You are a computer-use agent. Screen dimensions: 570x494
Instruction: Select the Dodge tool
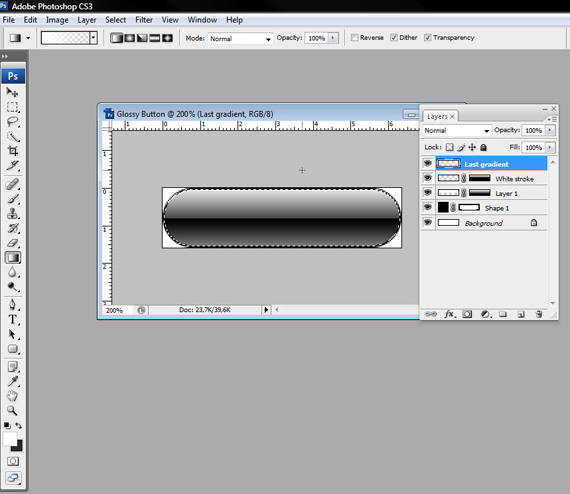tap(12, 287)
